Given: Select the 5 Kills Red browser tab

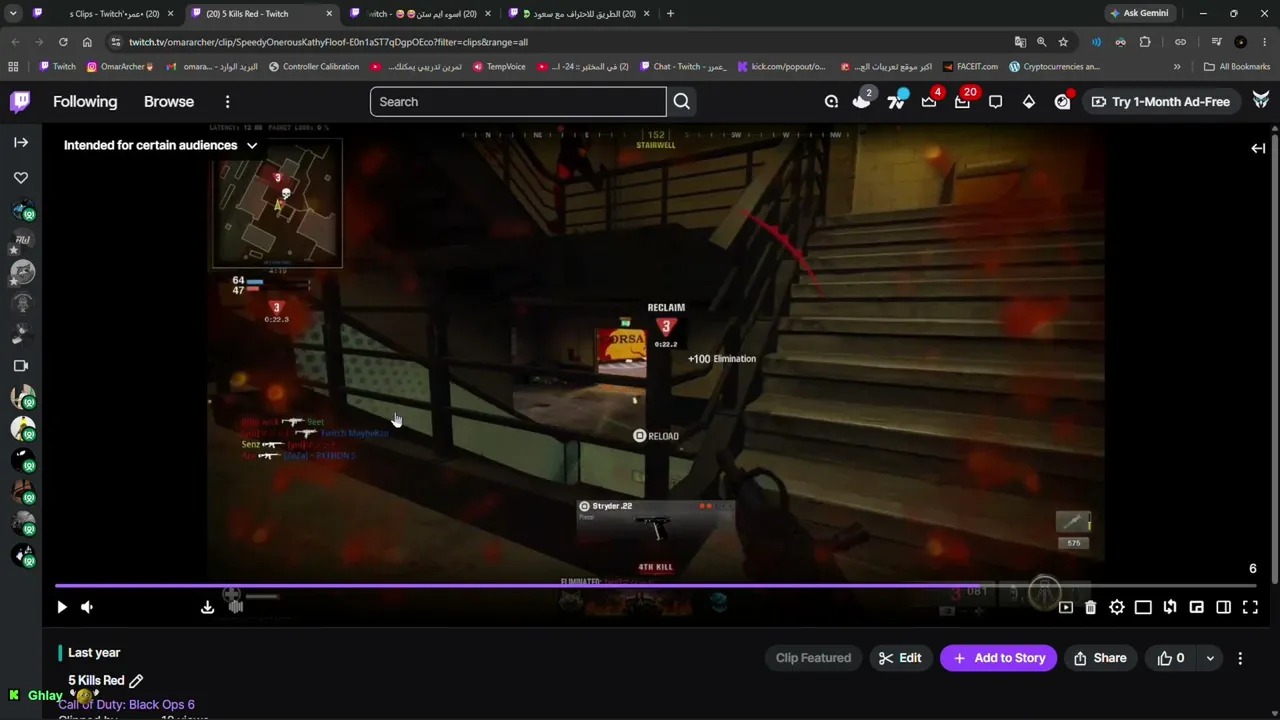Looking at the screenshot, I should tap(260, 14).
